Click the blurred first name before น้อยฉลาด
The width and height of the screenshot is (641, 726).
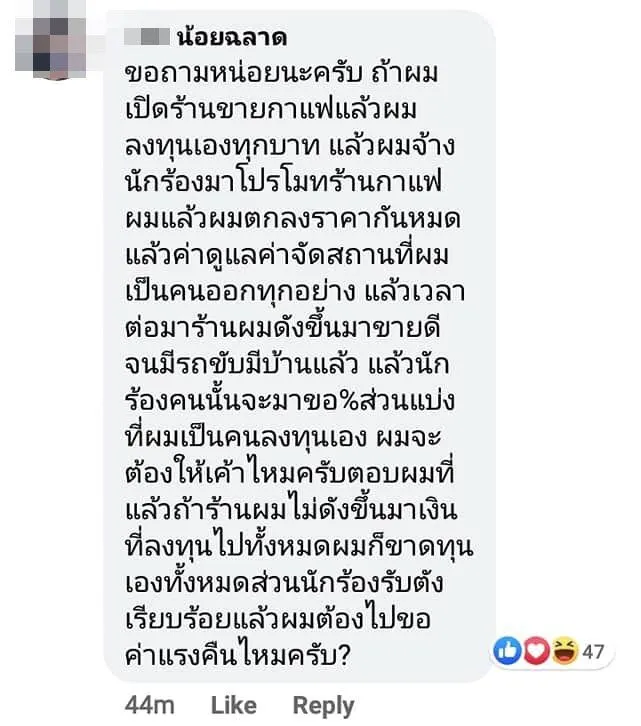147,37
